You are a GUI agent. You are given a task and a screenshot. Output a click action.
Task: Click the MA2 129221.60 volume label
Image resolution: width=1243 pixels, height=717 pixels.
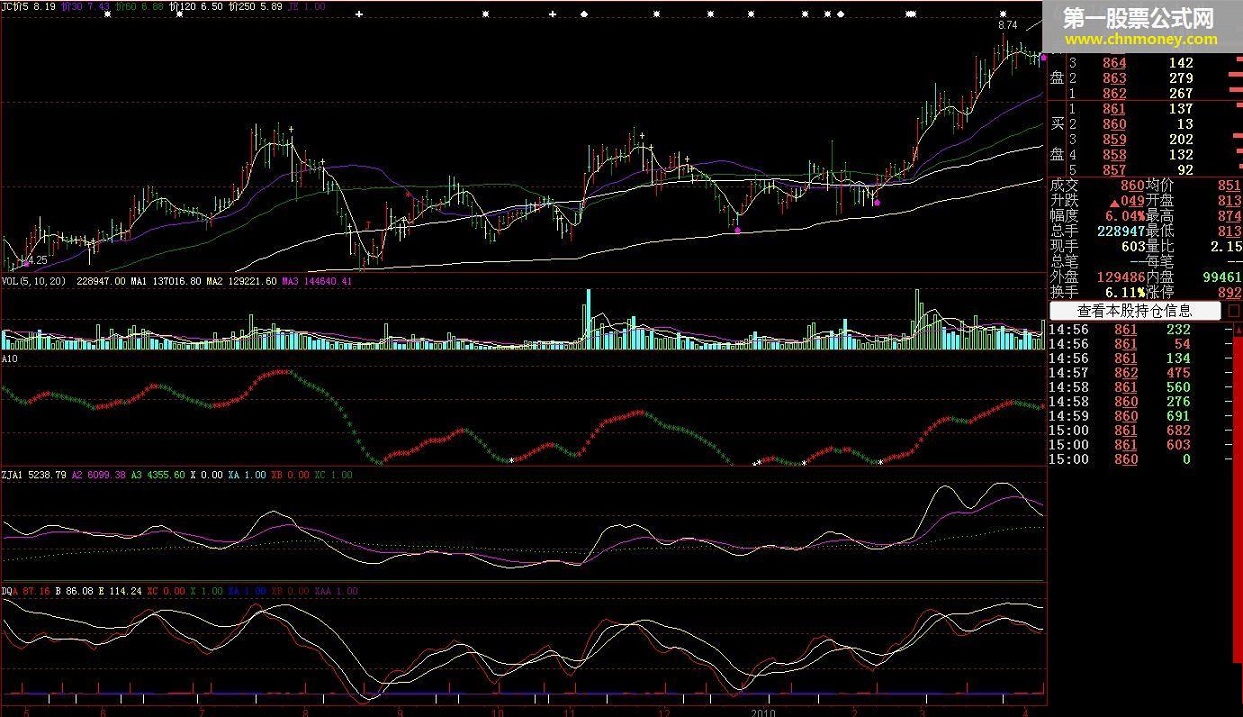[241, 282]
